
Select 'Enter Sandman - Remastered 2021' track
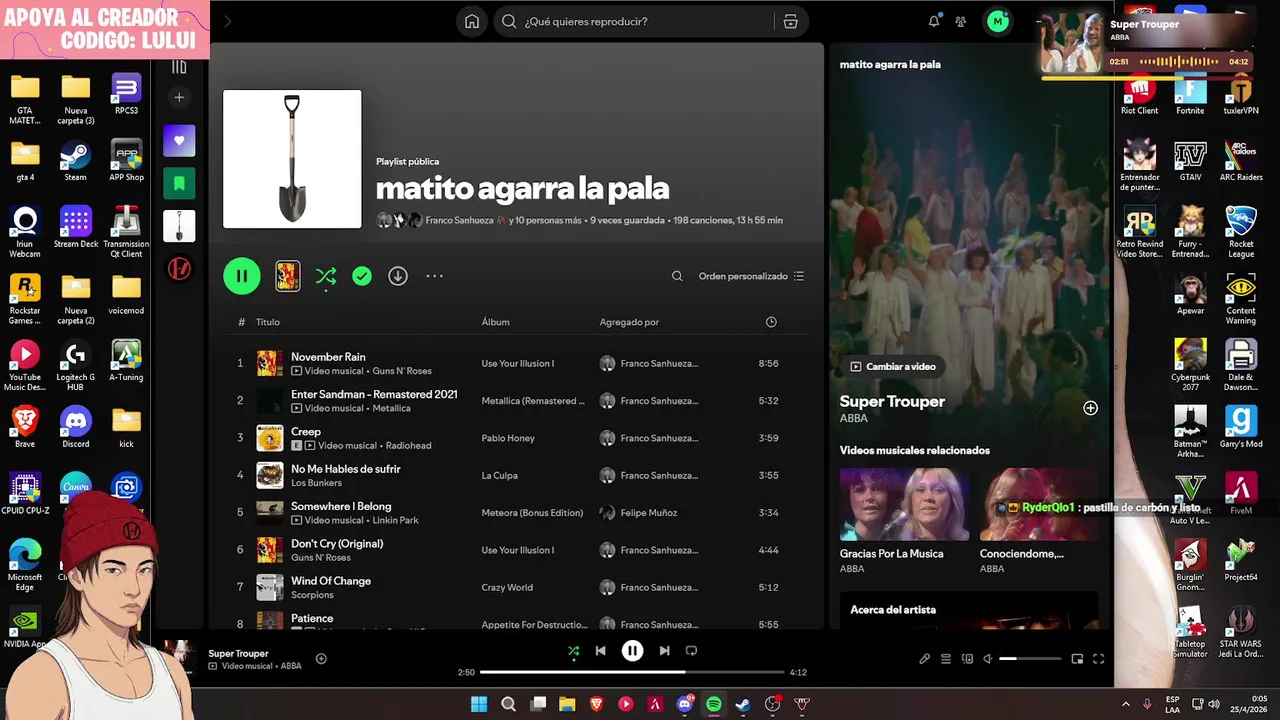point(374,394)
